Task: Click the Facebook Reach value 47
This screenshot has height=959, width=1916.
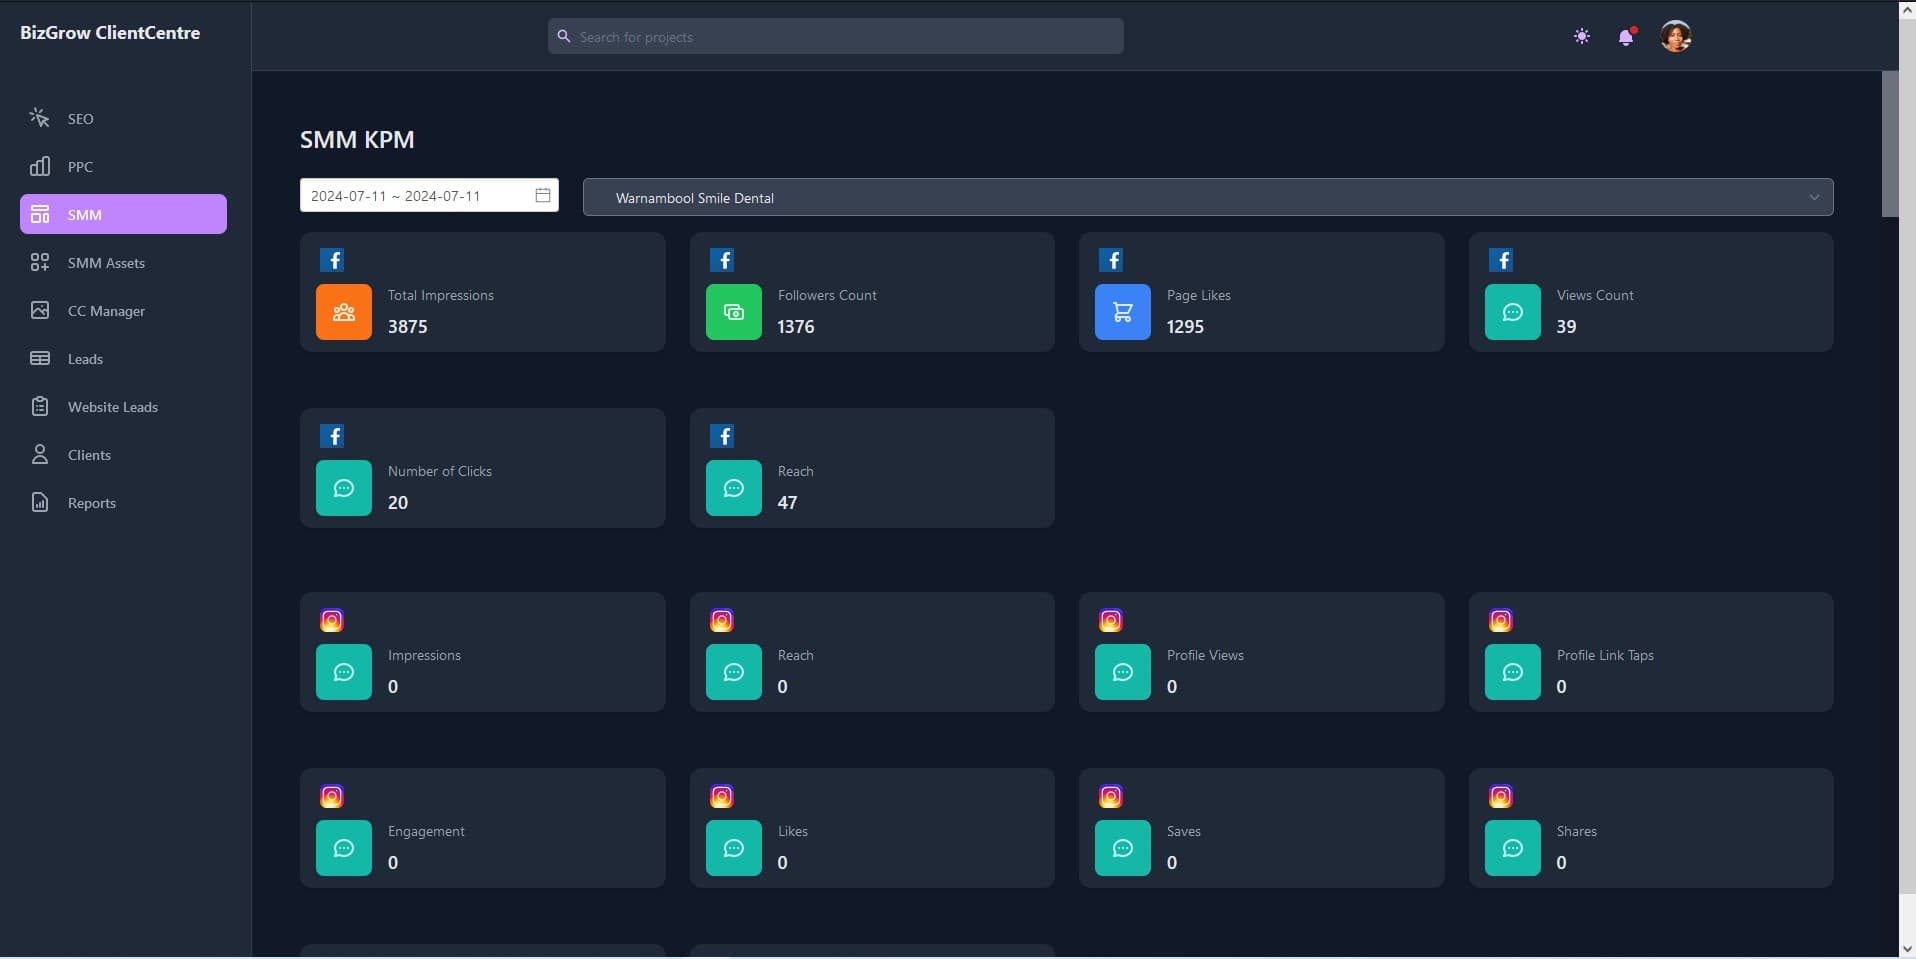Action: pos(787,503)
